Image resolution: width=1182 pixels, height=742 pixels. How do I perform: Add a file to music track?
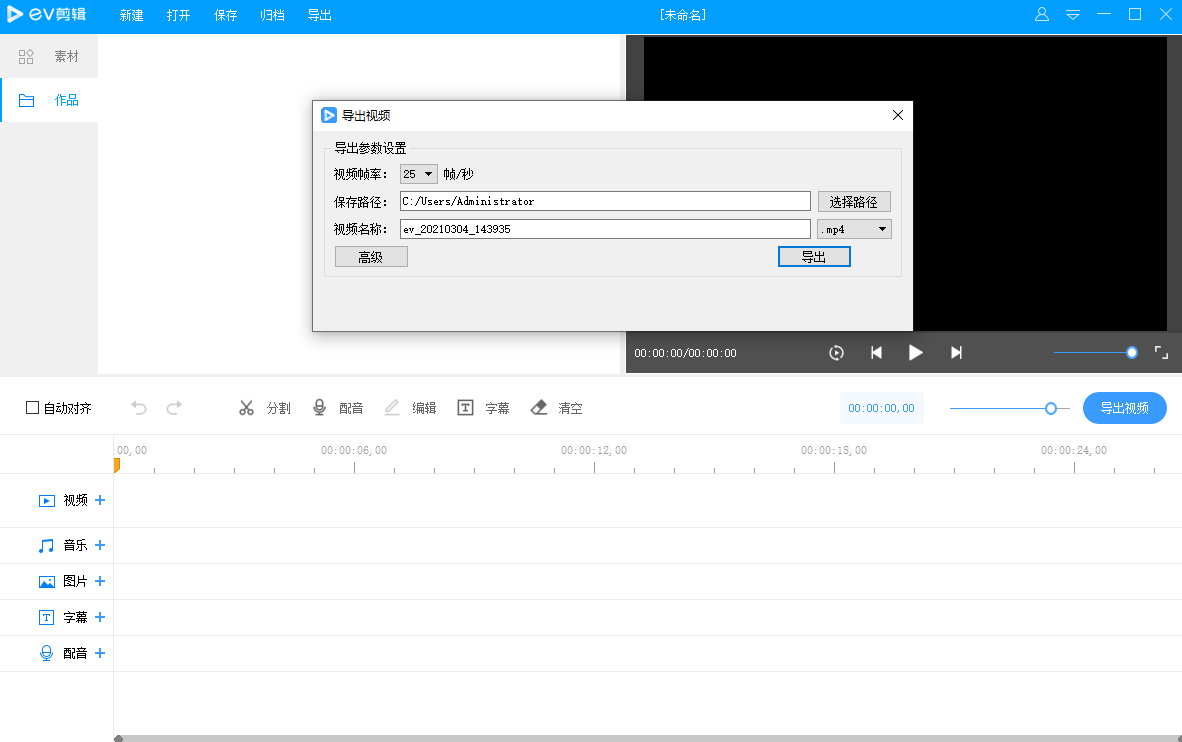(x=100, y=546)
